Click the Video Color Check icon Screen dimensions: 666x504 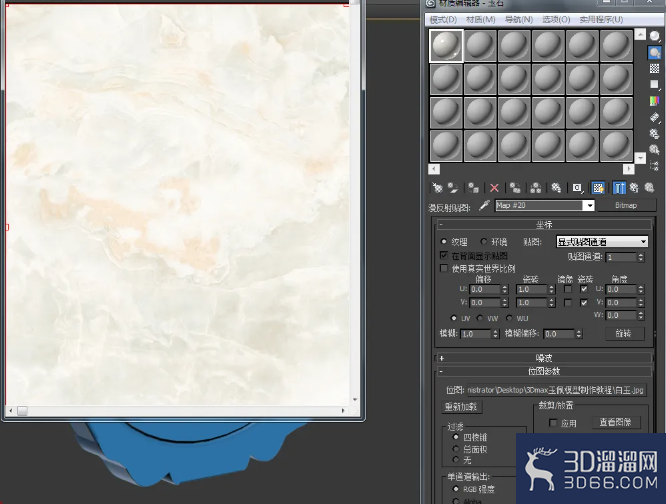[x=655, y=101]
